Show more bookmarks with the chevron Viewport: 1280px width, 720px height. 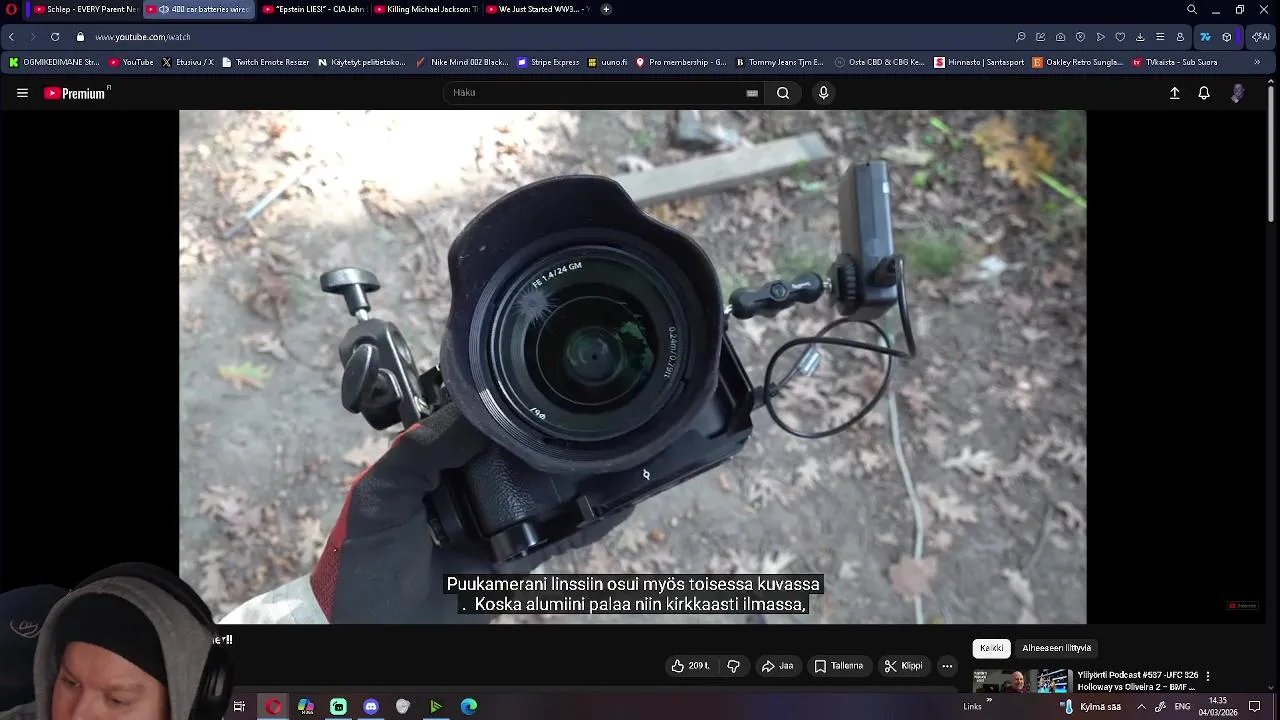pos(1257,62)
